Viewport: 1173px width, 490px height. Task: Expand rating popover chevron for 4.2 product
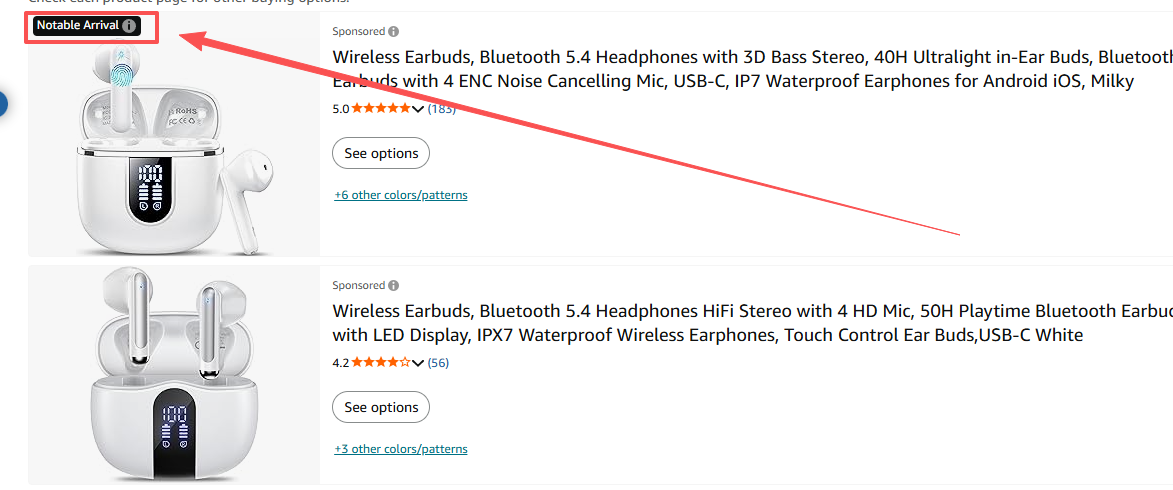[418, 363]
